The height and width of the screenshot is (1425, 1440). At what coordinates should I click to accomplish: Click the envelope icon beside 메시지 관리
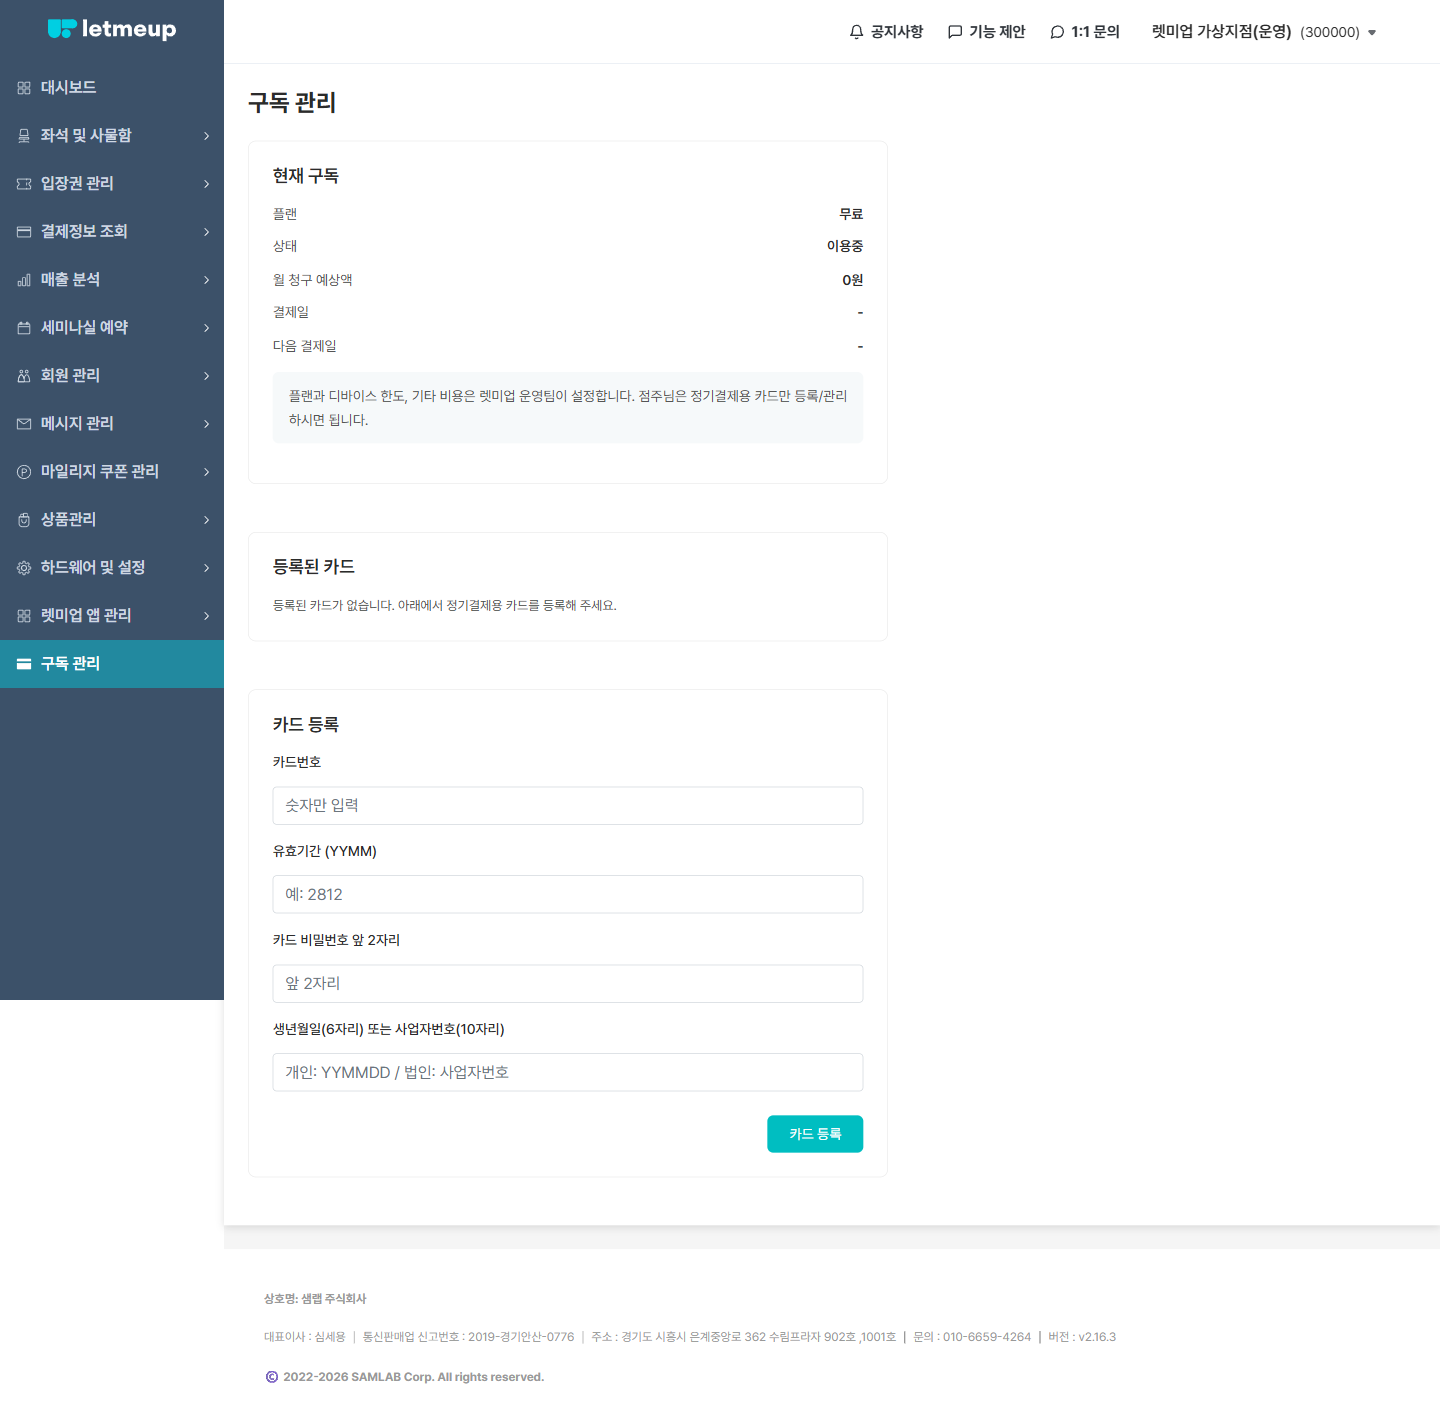[24, 424]
